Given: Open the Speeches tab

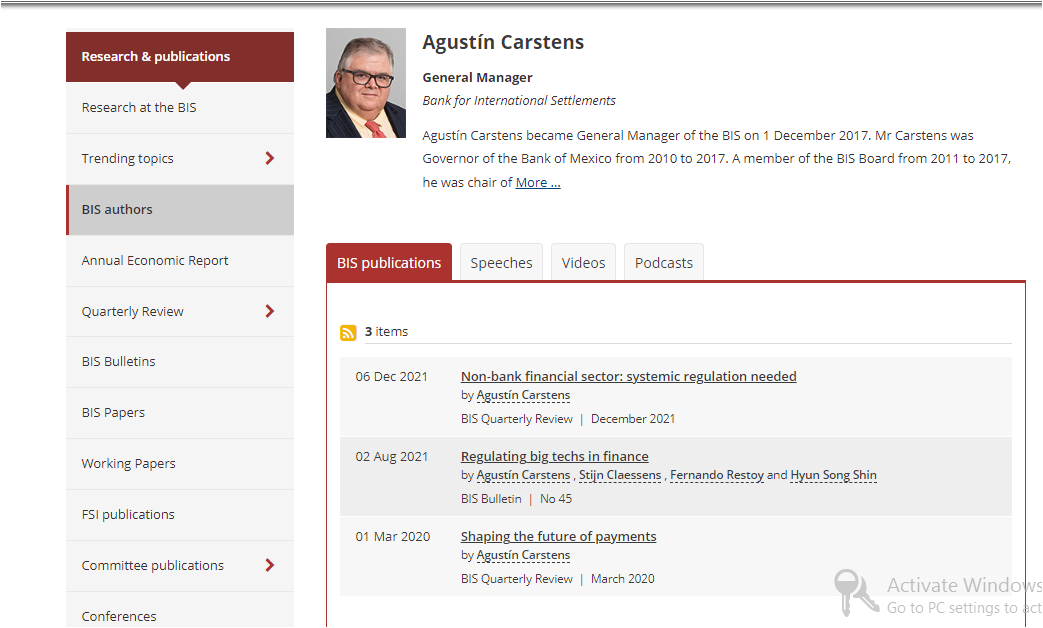Looking at the screenshot, I should click(x=502, y=263).
